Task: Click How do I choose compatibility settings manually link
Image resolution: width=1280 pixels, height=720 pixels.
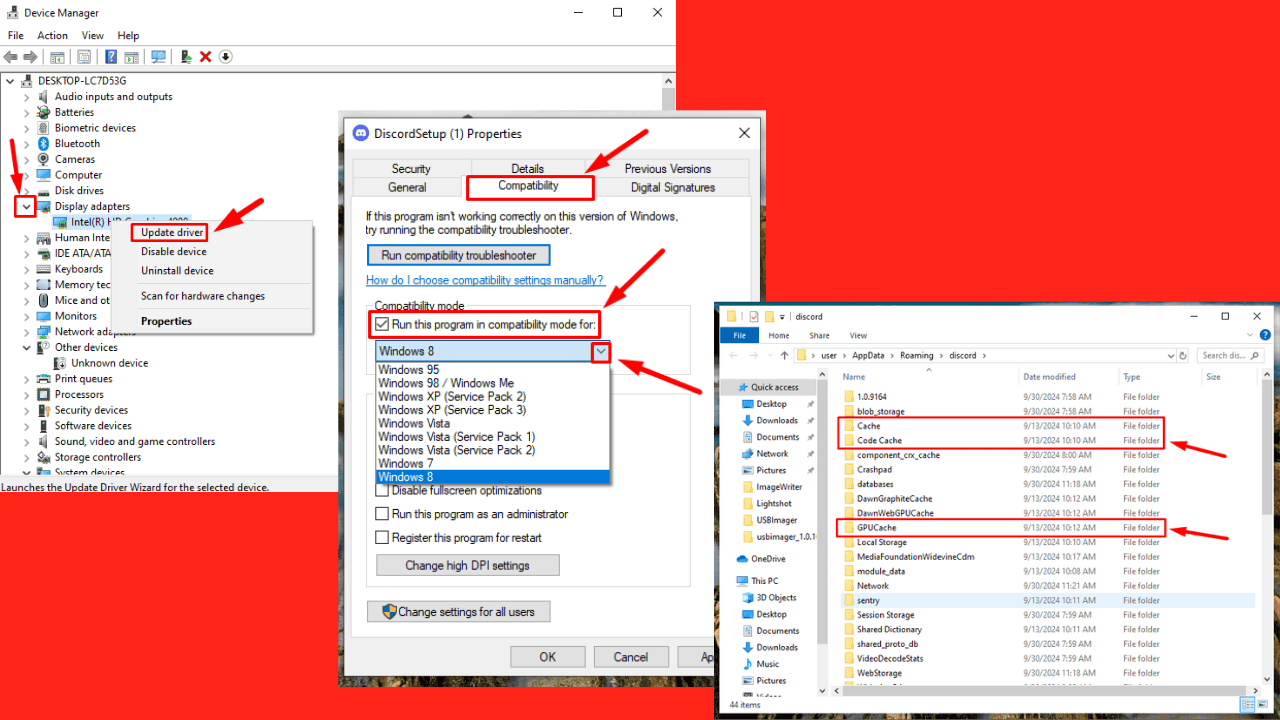Action: coord(485,280)
